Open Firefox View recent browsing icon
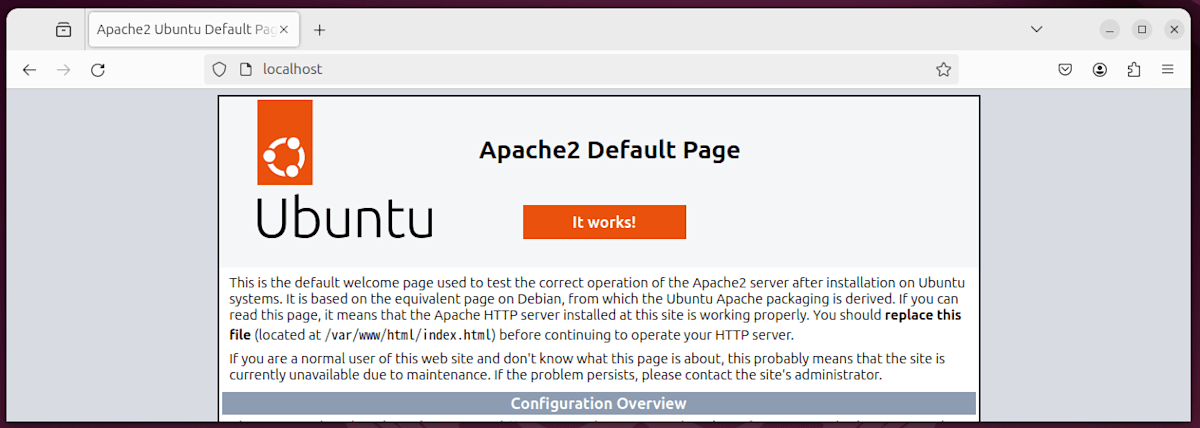 tap(64, 30)
